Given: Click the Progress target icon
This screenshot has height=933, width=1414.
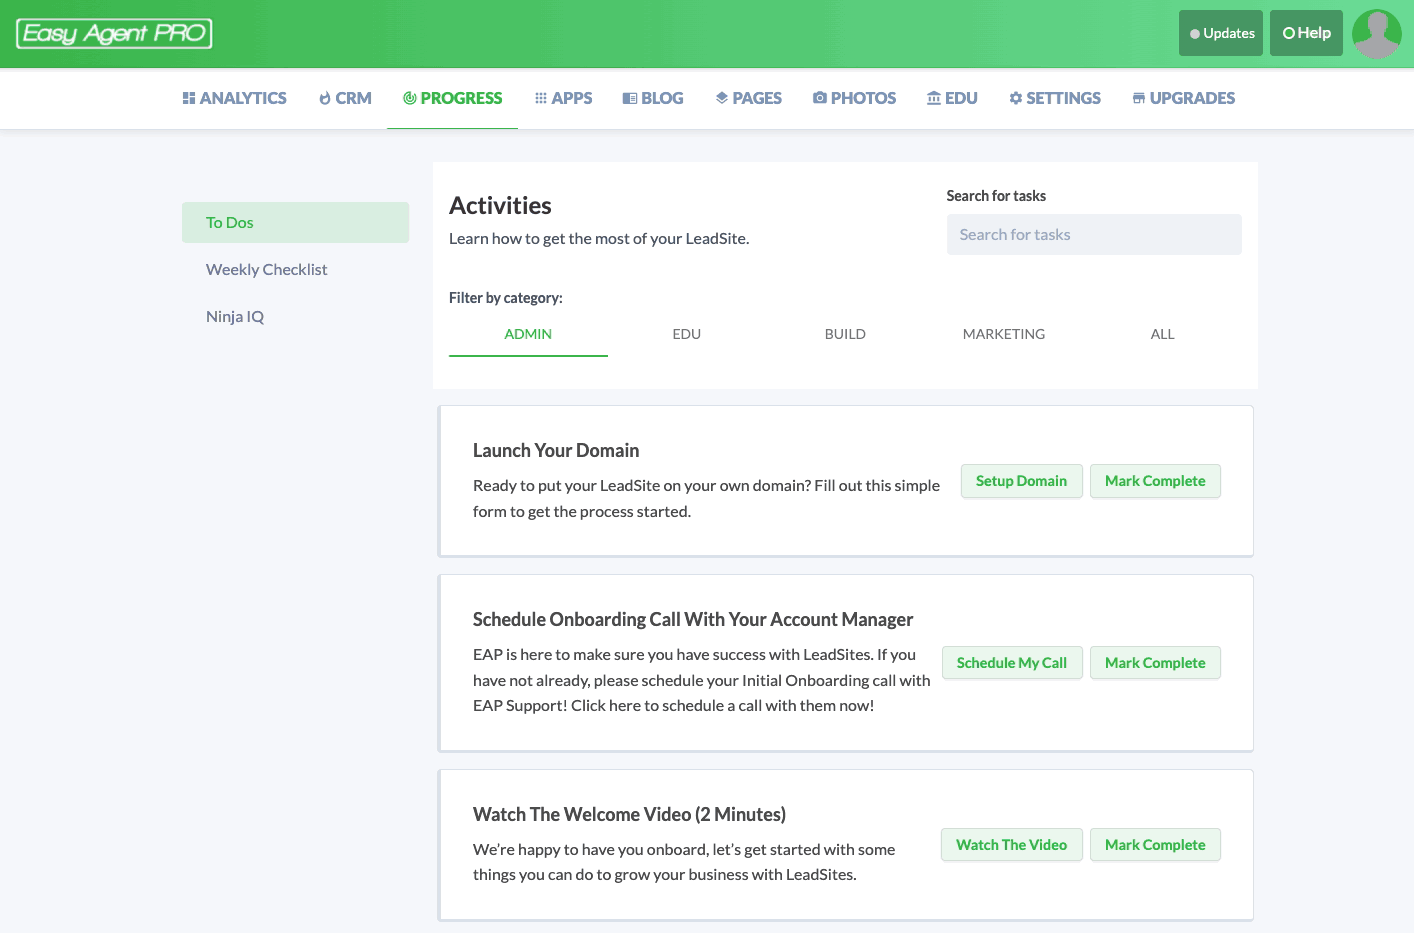Looking at the screenshot, I should [x=410, y=98].
